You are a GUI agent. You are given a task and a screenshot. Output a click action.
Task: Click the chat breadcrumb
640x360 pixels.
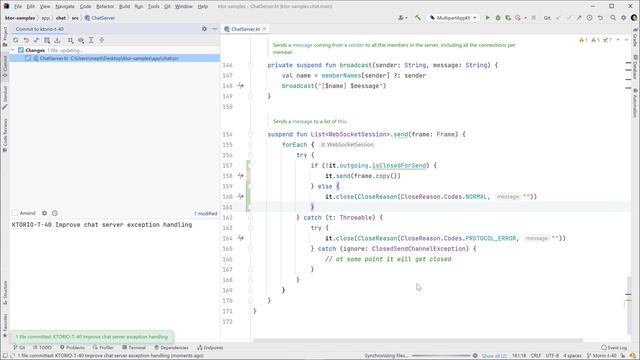61,18
